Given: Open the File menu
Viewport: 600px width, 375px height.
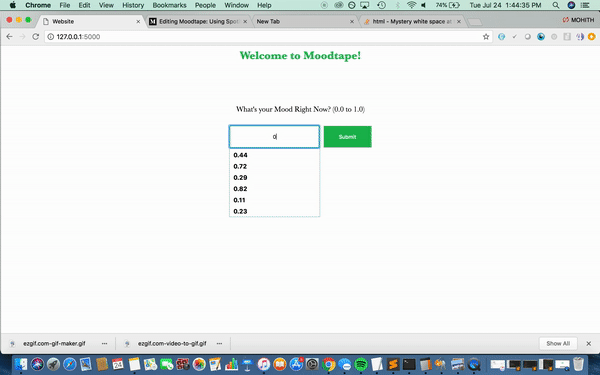Looking at the screenshot, I should [65, 5].
